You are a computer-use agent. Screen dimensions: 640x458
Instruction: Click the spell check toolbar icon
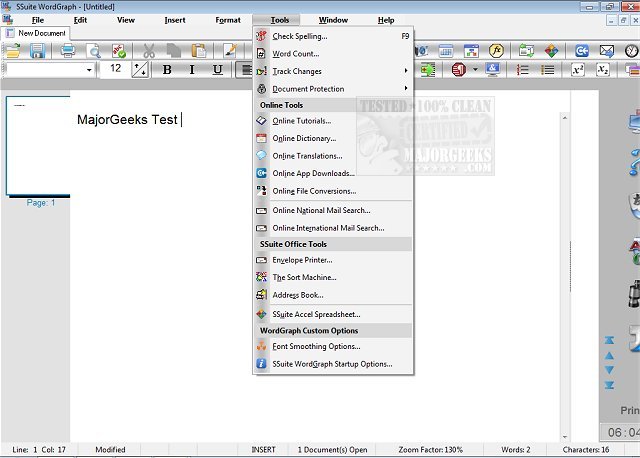[119, 51]
